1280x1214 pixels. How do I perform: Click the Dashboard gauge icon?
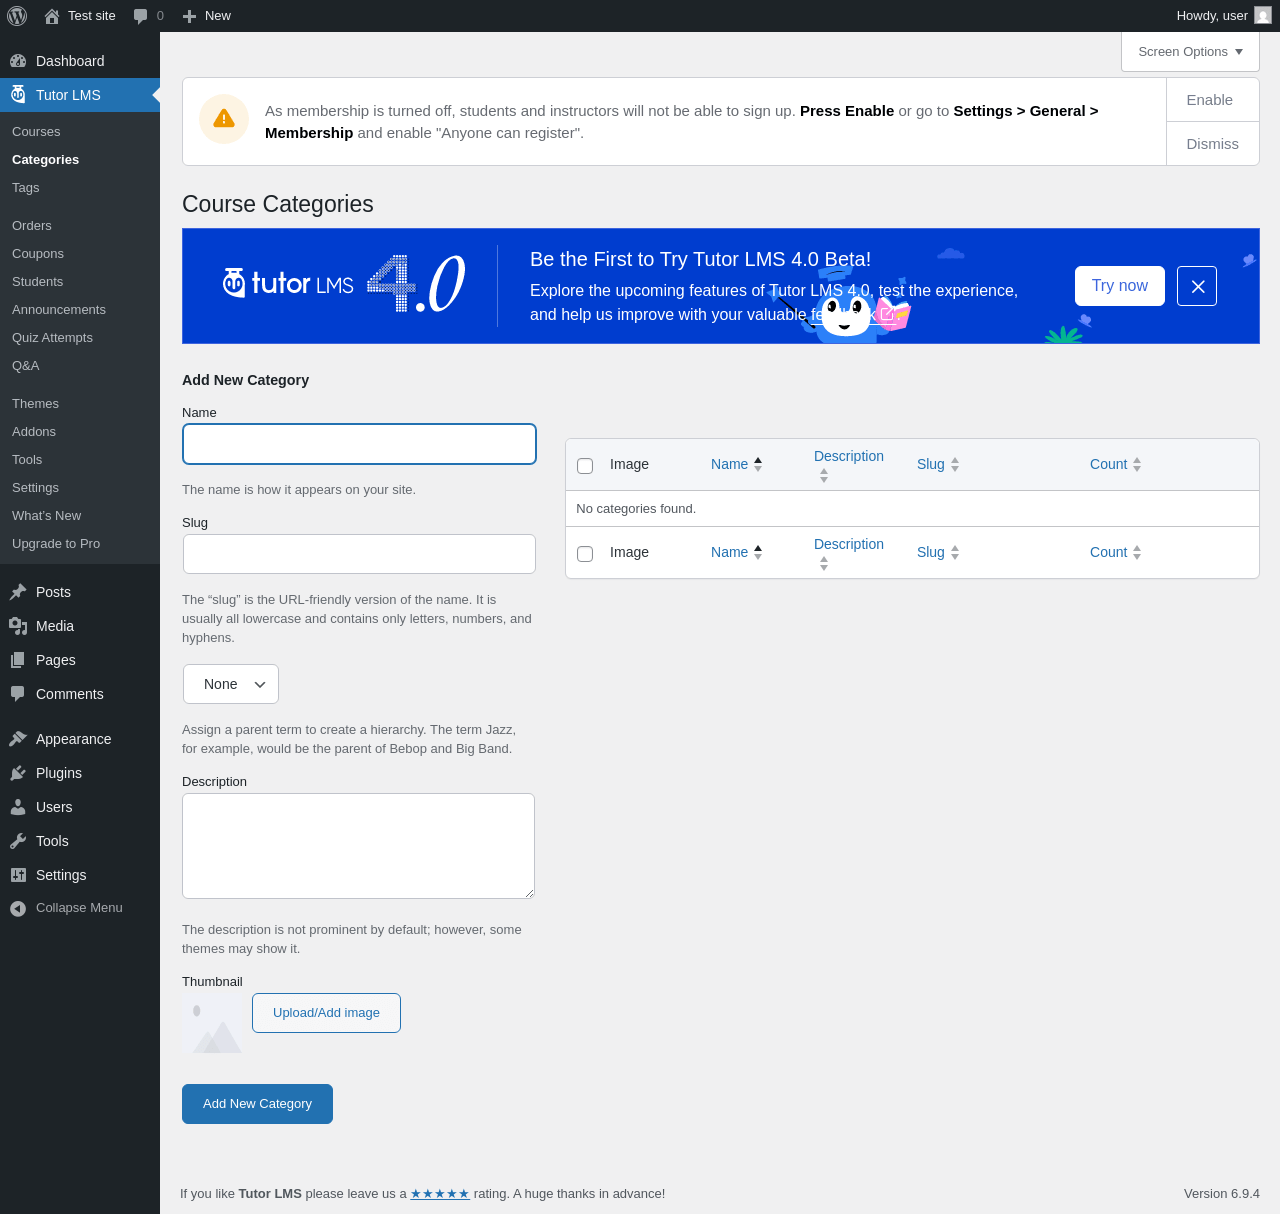tap(18, 61)
